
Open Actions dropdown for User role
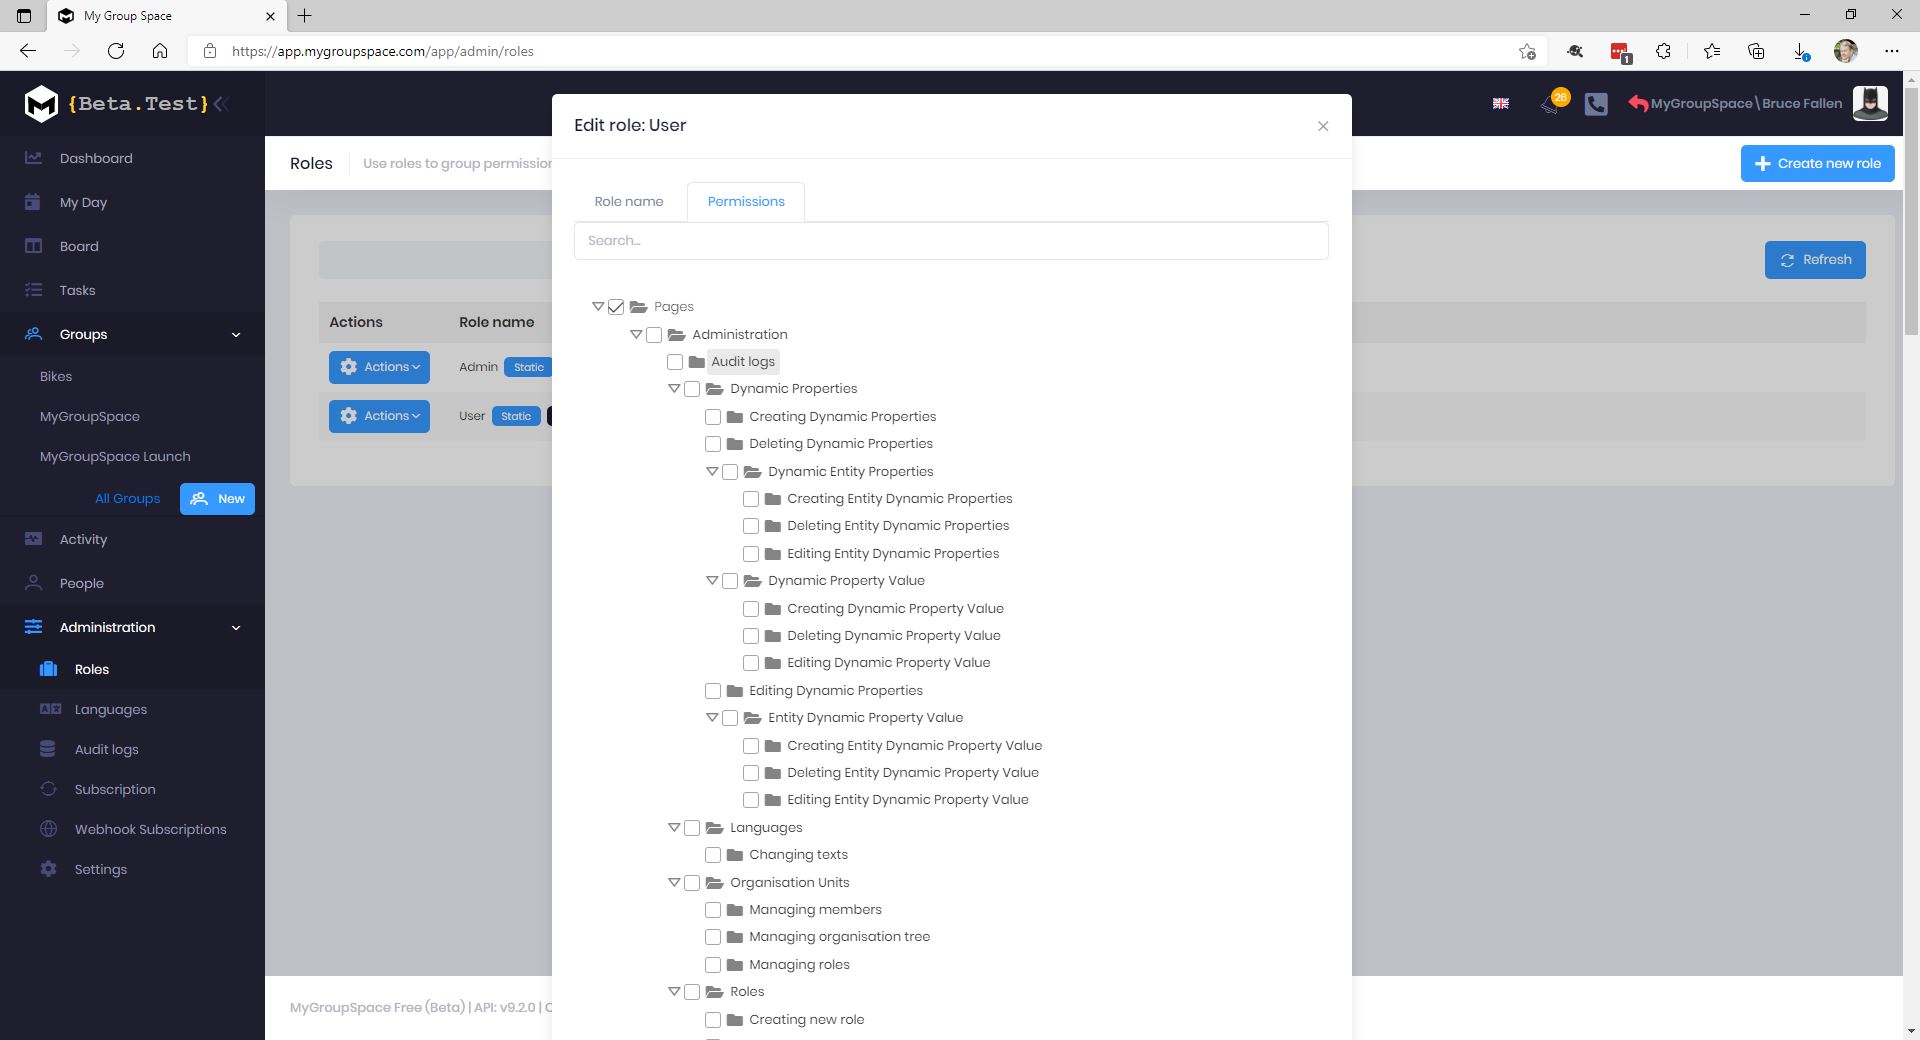coord(379,416)
